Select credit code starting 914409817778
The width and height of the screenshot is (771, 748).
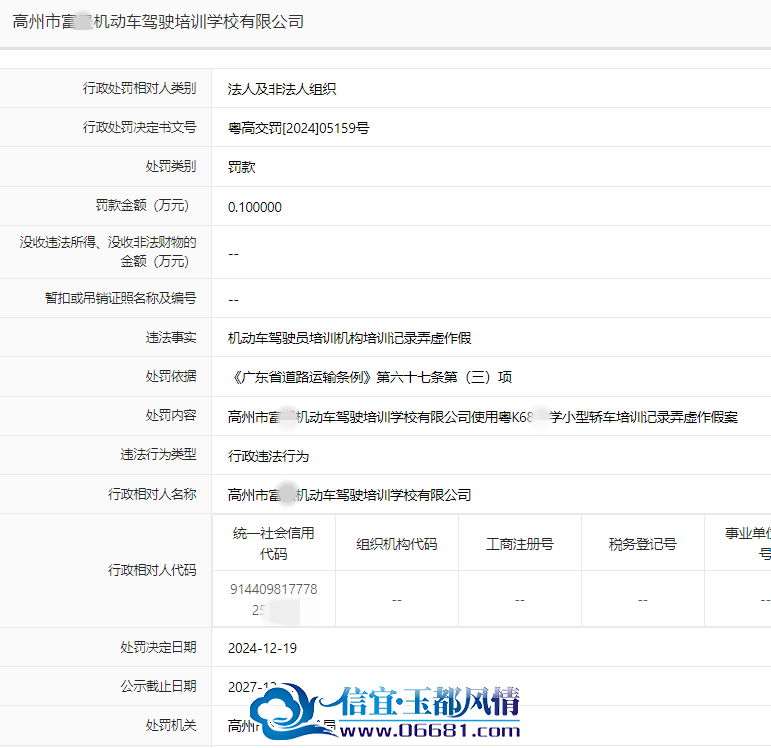(273, 599)
